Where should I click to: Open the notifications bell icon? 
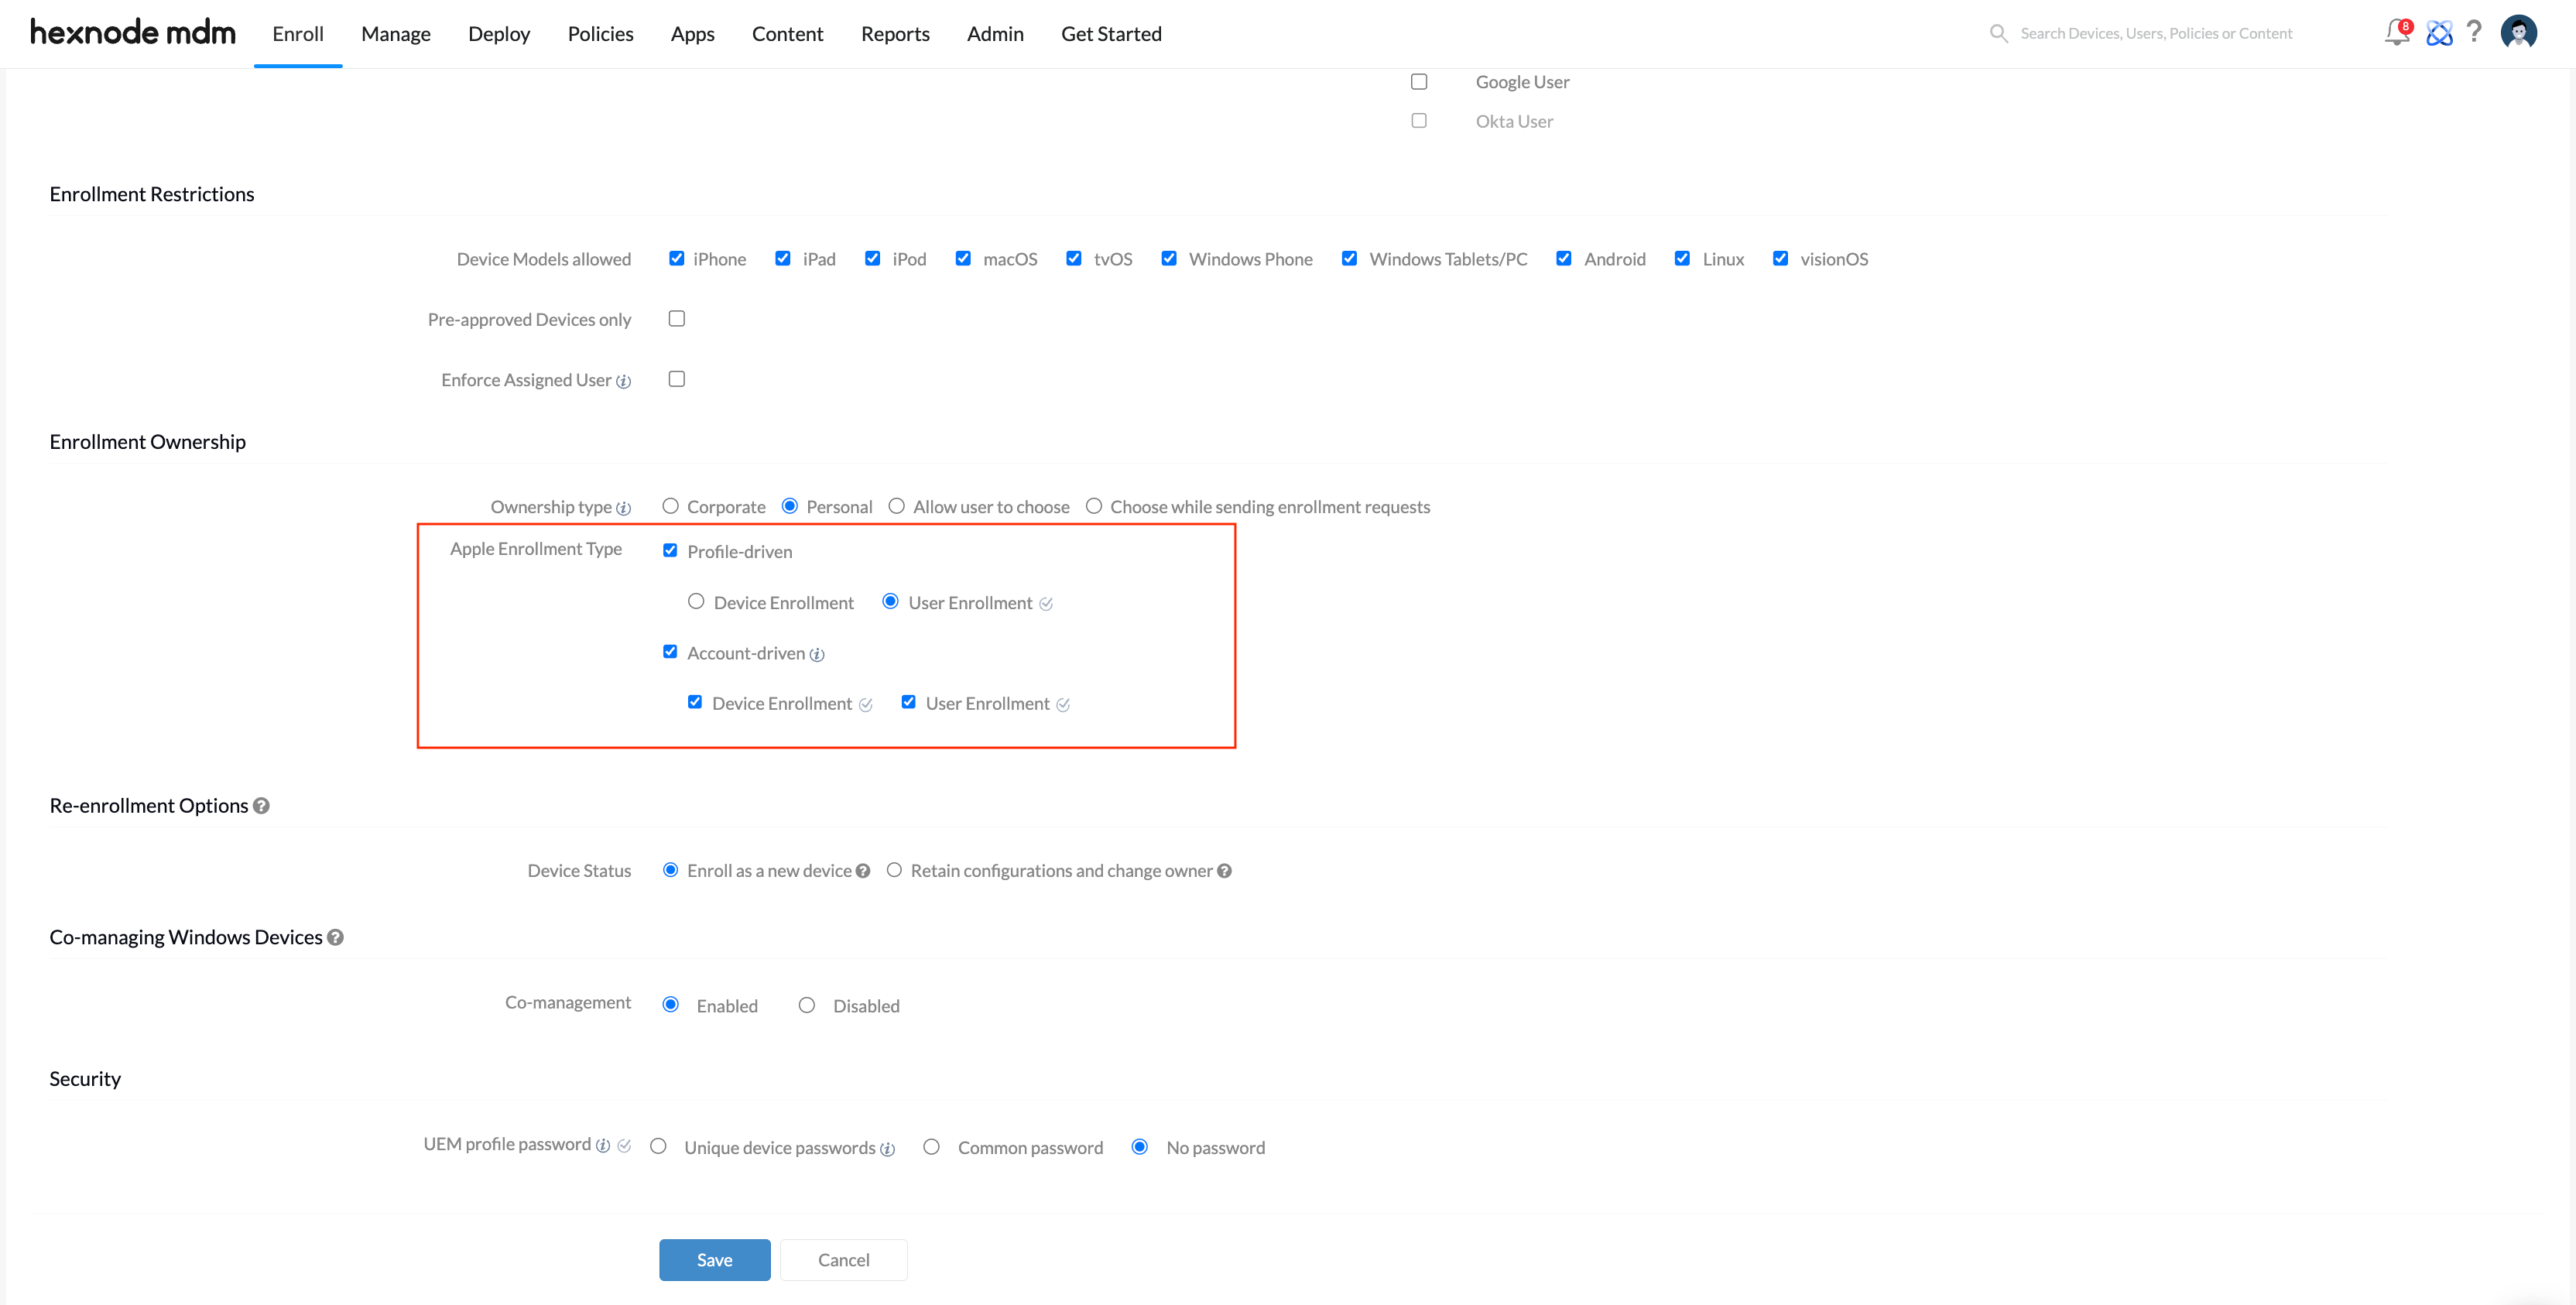point(2396,33)
